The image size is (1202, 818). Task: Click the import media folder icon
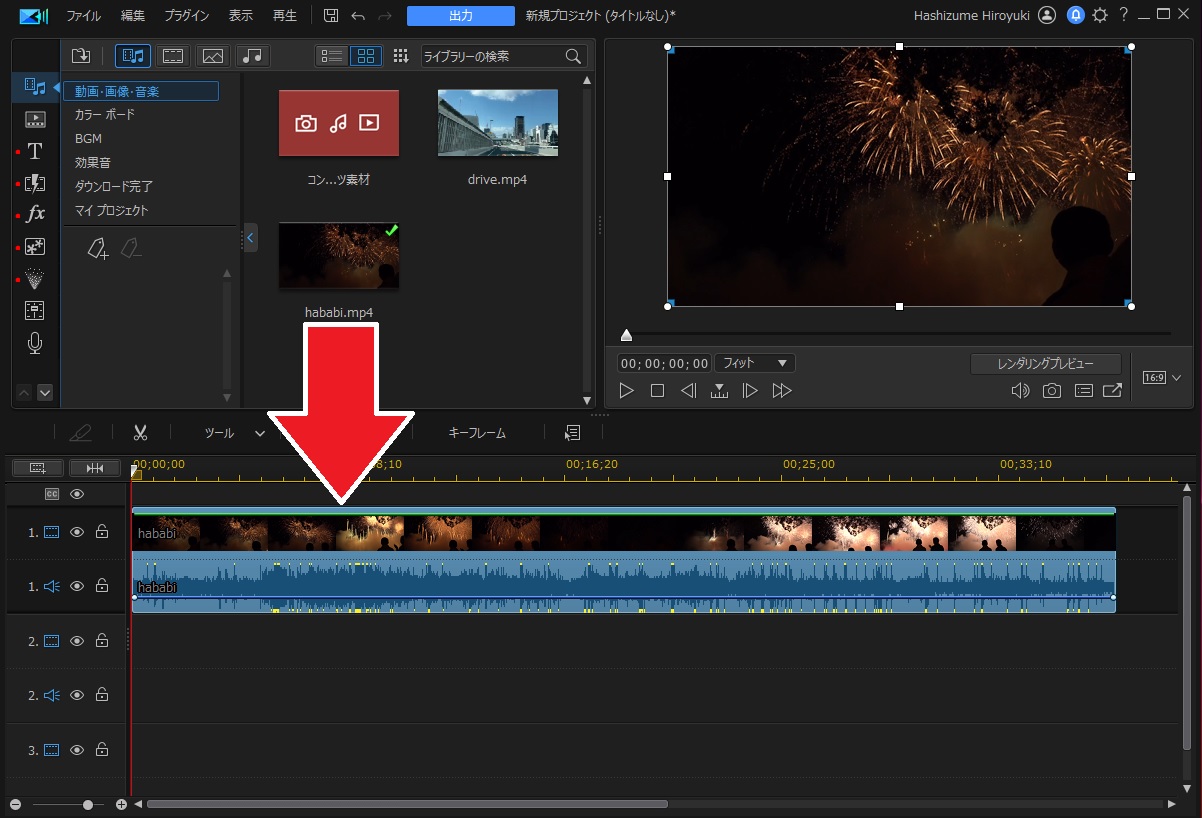tap(81, 56)
